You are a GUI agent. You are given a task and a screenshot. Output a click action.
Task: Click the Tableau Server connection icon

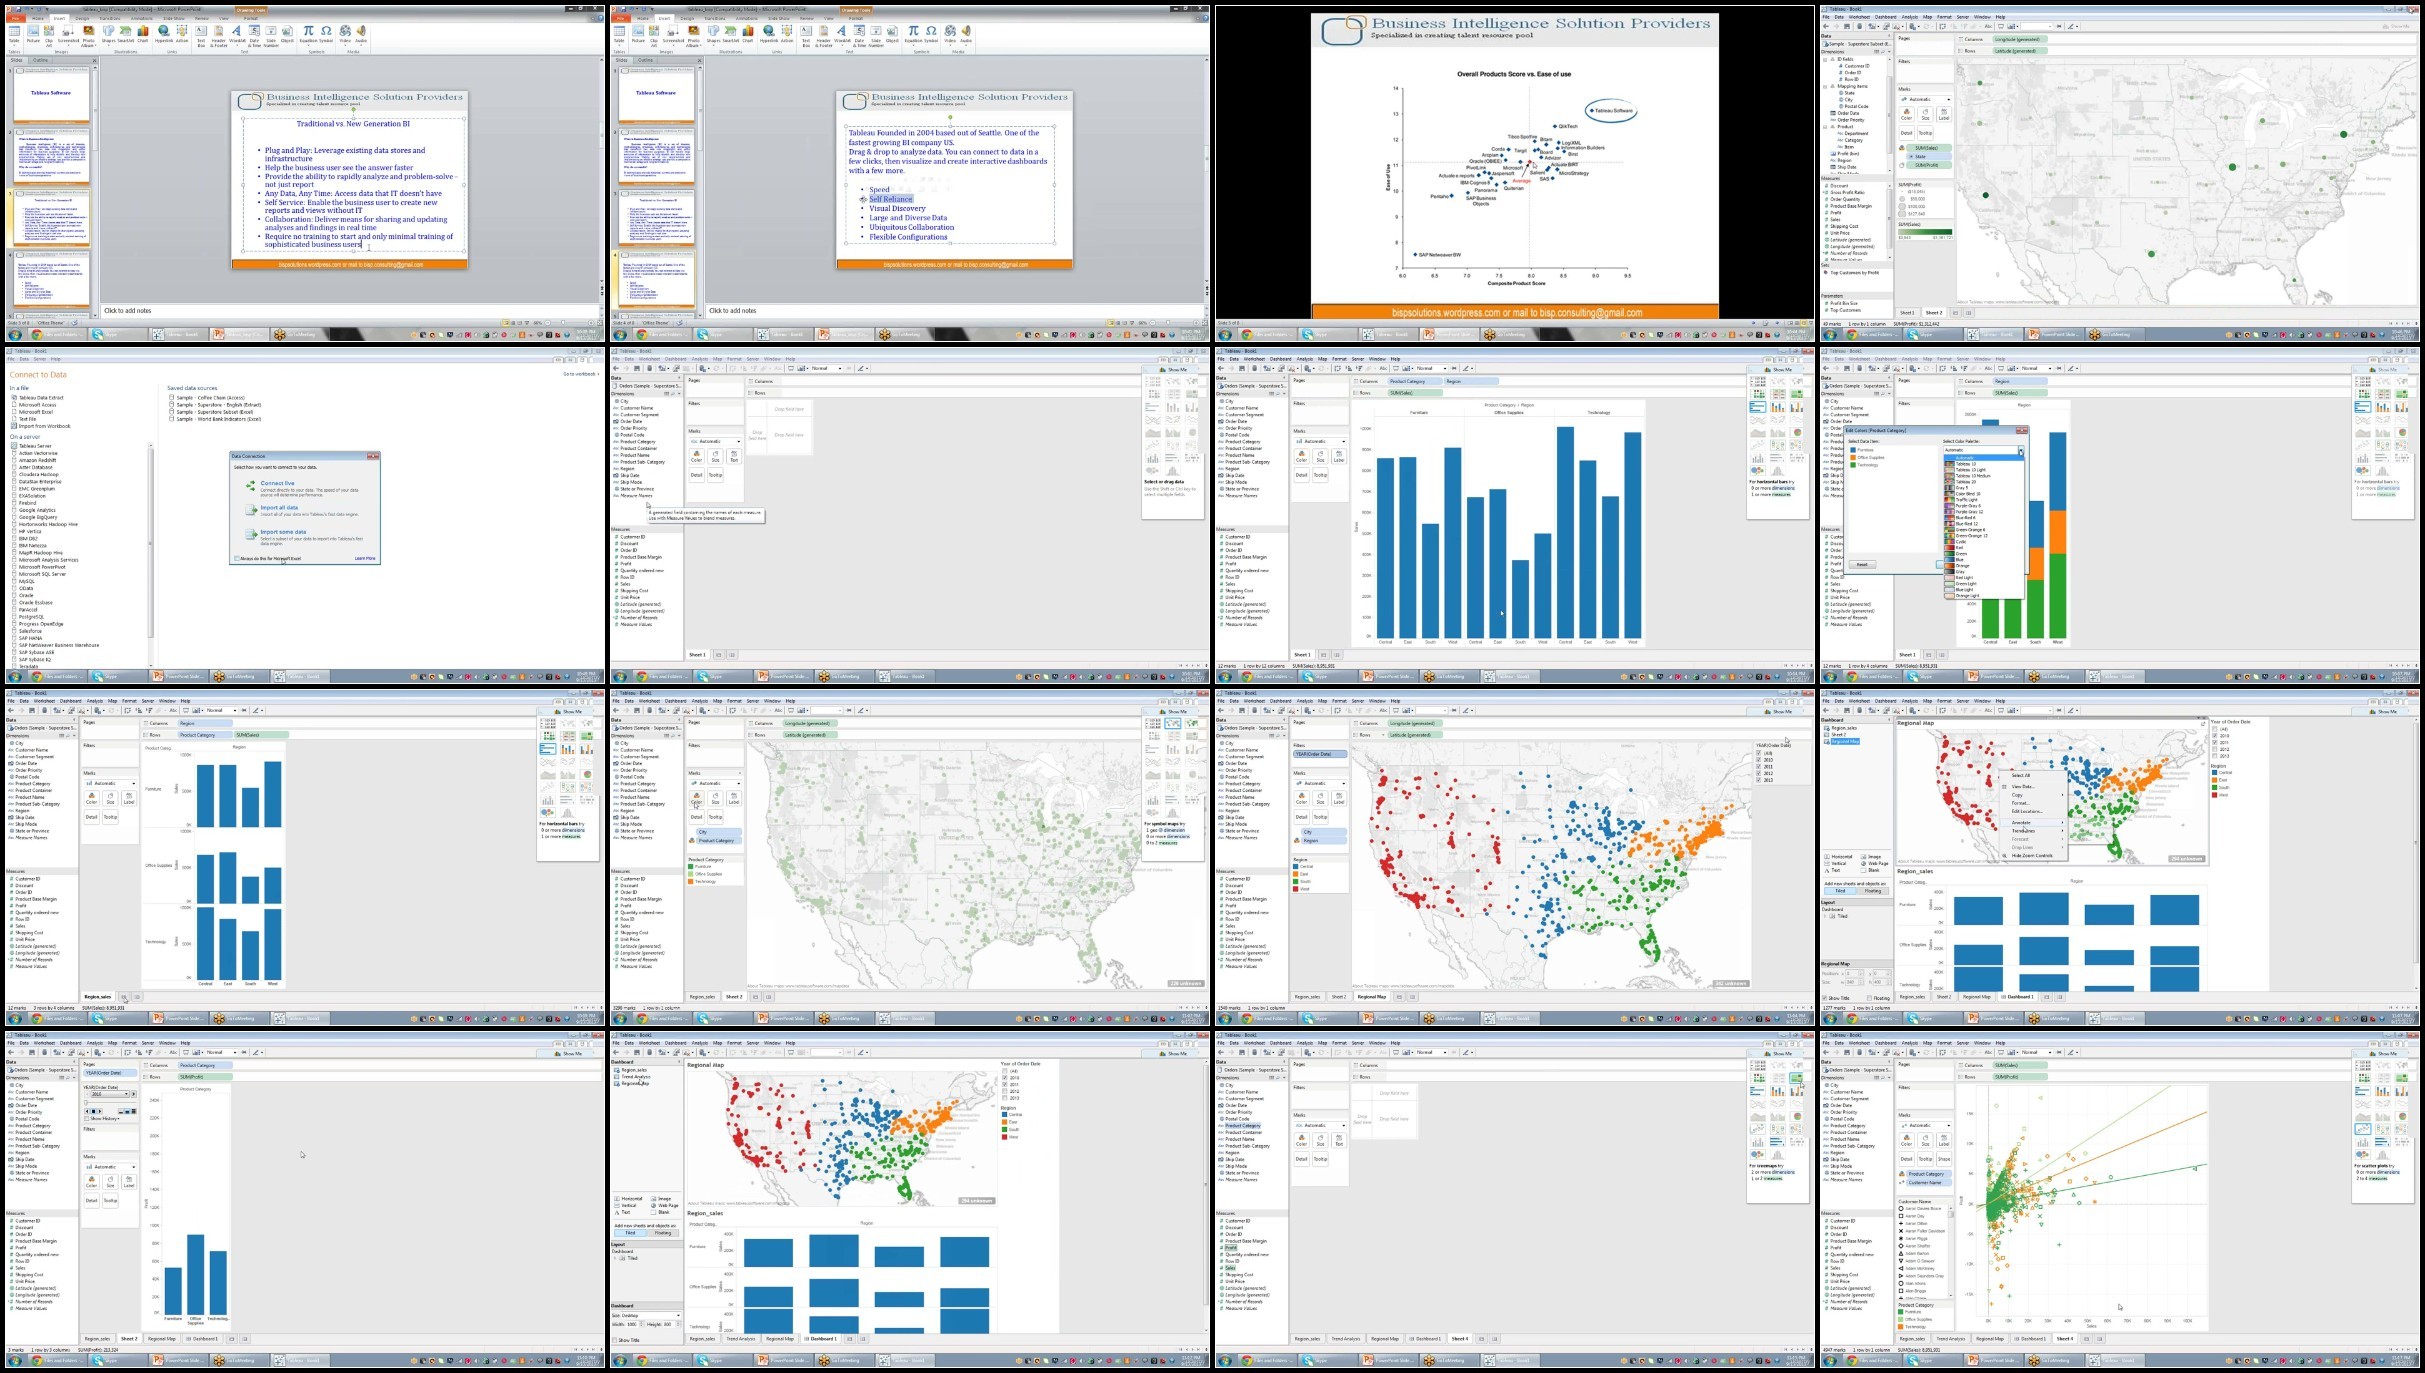pyautogui.click(x=15, y=446)
